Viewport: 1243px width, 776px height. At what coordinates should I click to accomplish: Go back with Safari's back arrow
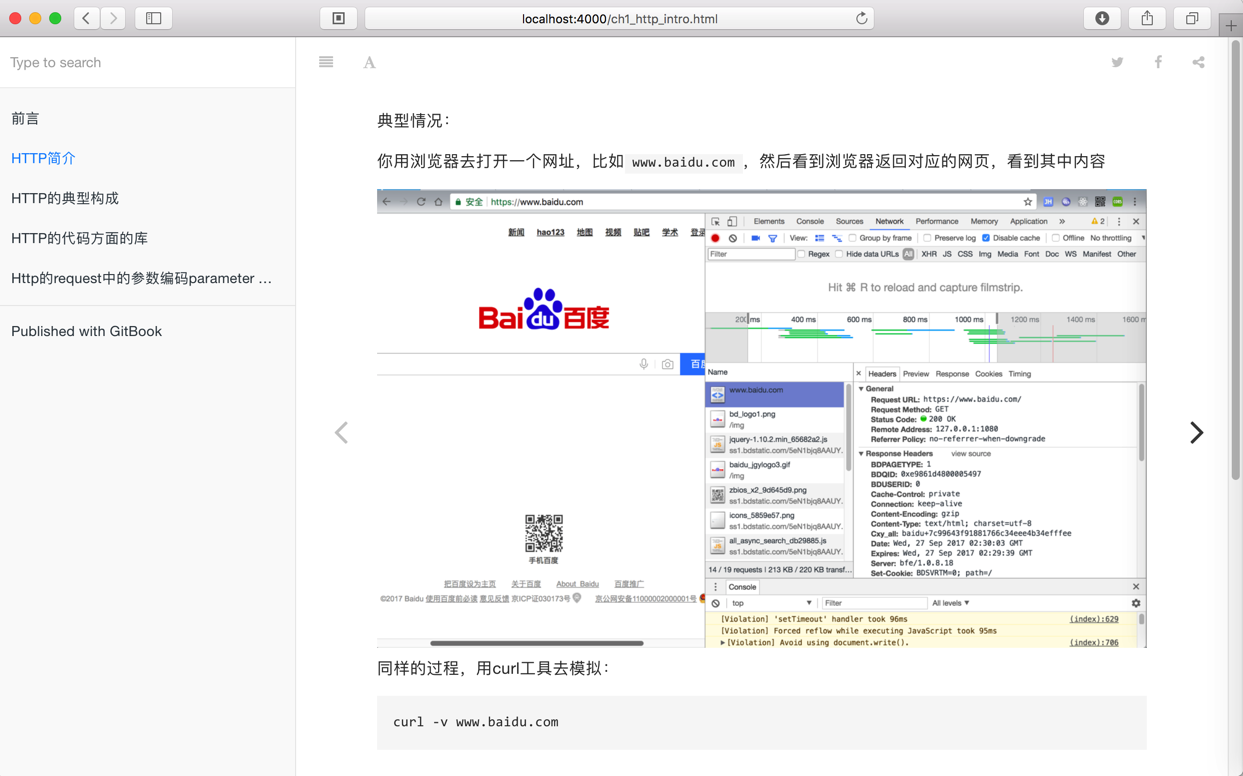tap(87, 18)
